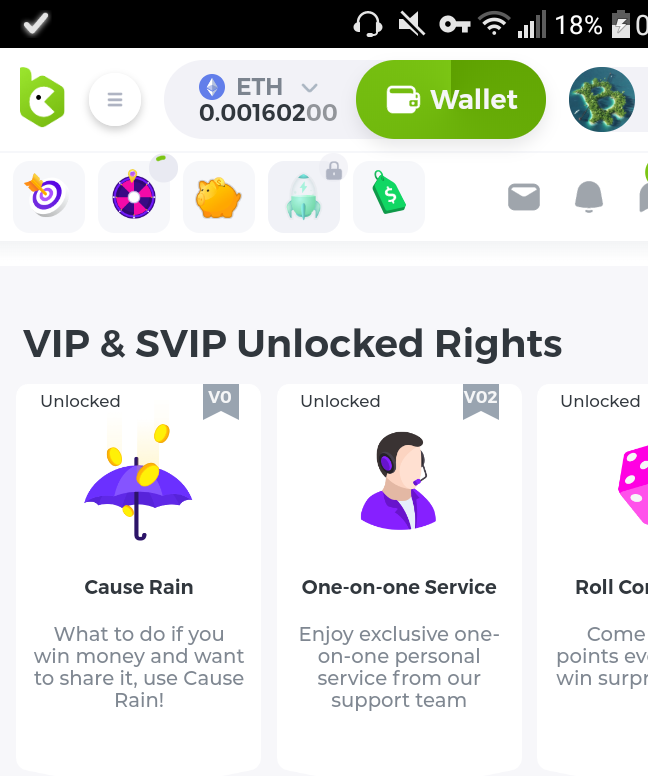The width and height of the screenshot is (648, 776).
Task: Click the support agent illustration
Action: pyautogui.click(x=399, y=482)
